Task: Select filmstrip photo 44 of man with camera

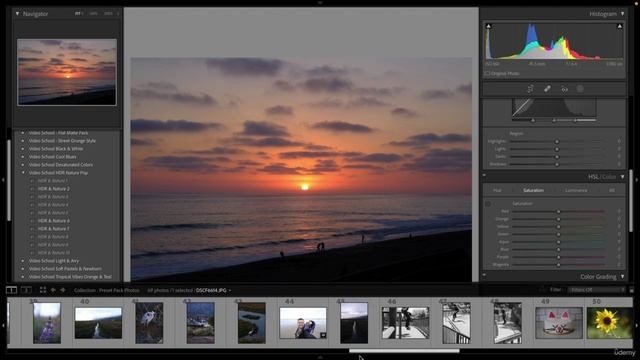Action: coord(303,323)
